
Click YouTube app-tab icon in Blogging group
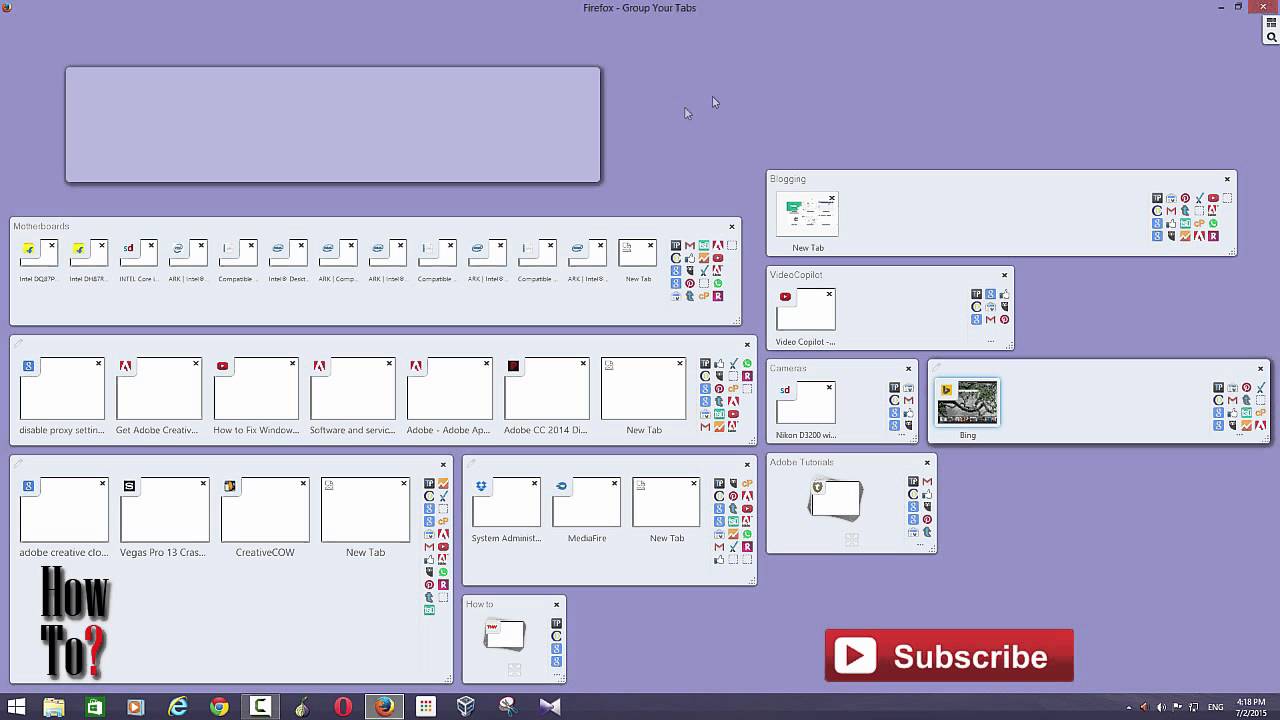[1213, 198]
